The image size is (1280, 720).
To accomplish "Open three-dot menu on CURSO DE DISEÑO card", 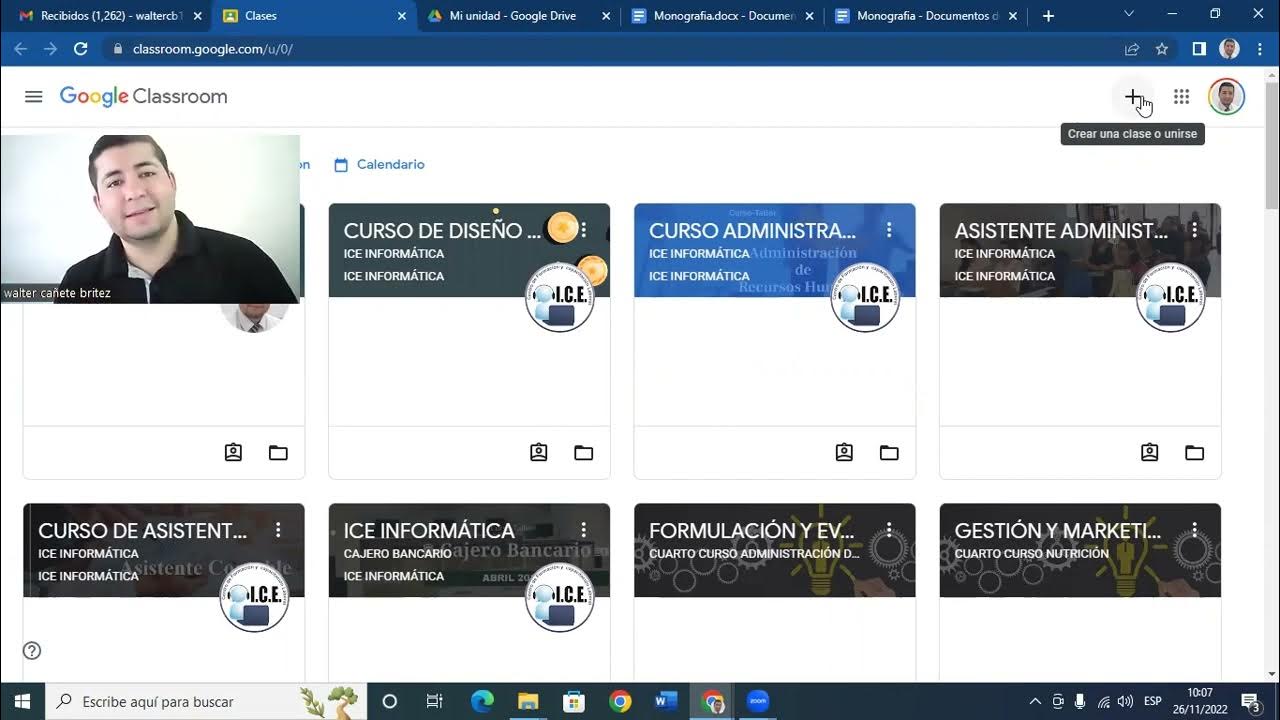I will pos(584,230).
